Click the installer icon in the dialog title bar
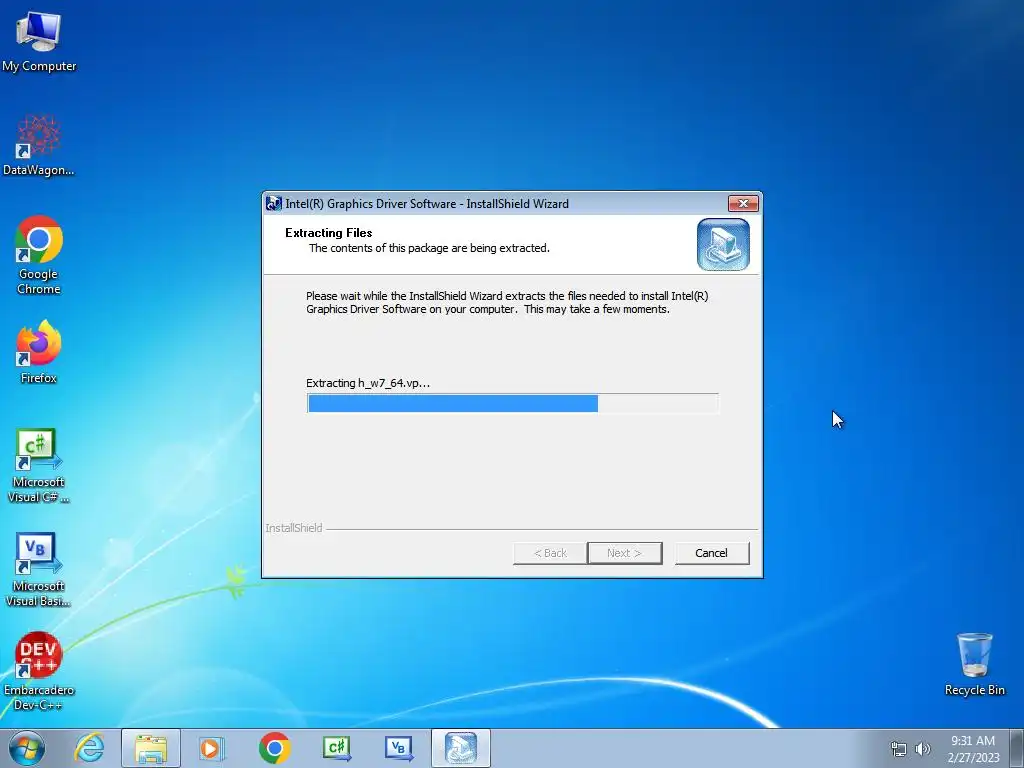 coord(274,204)
